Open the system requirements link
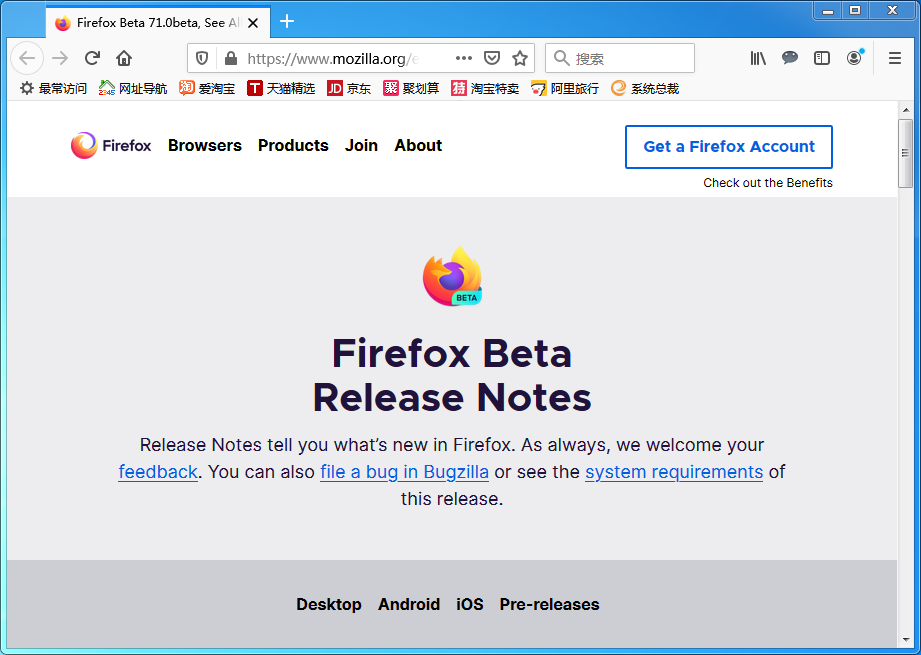 [x=674, y=472]
